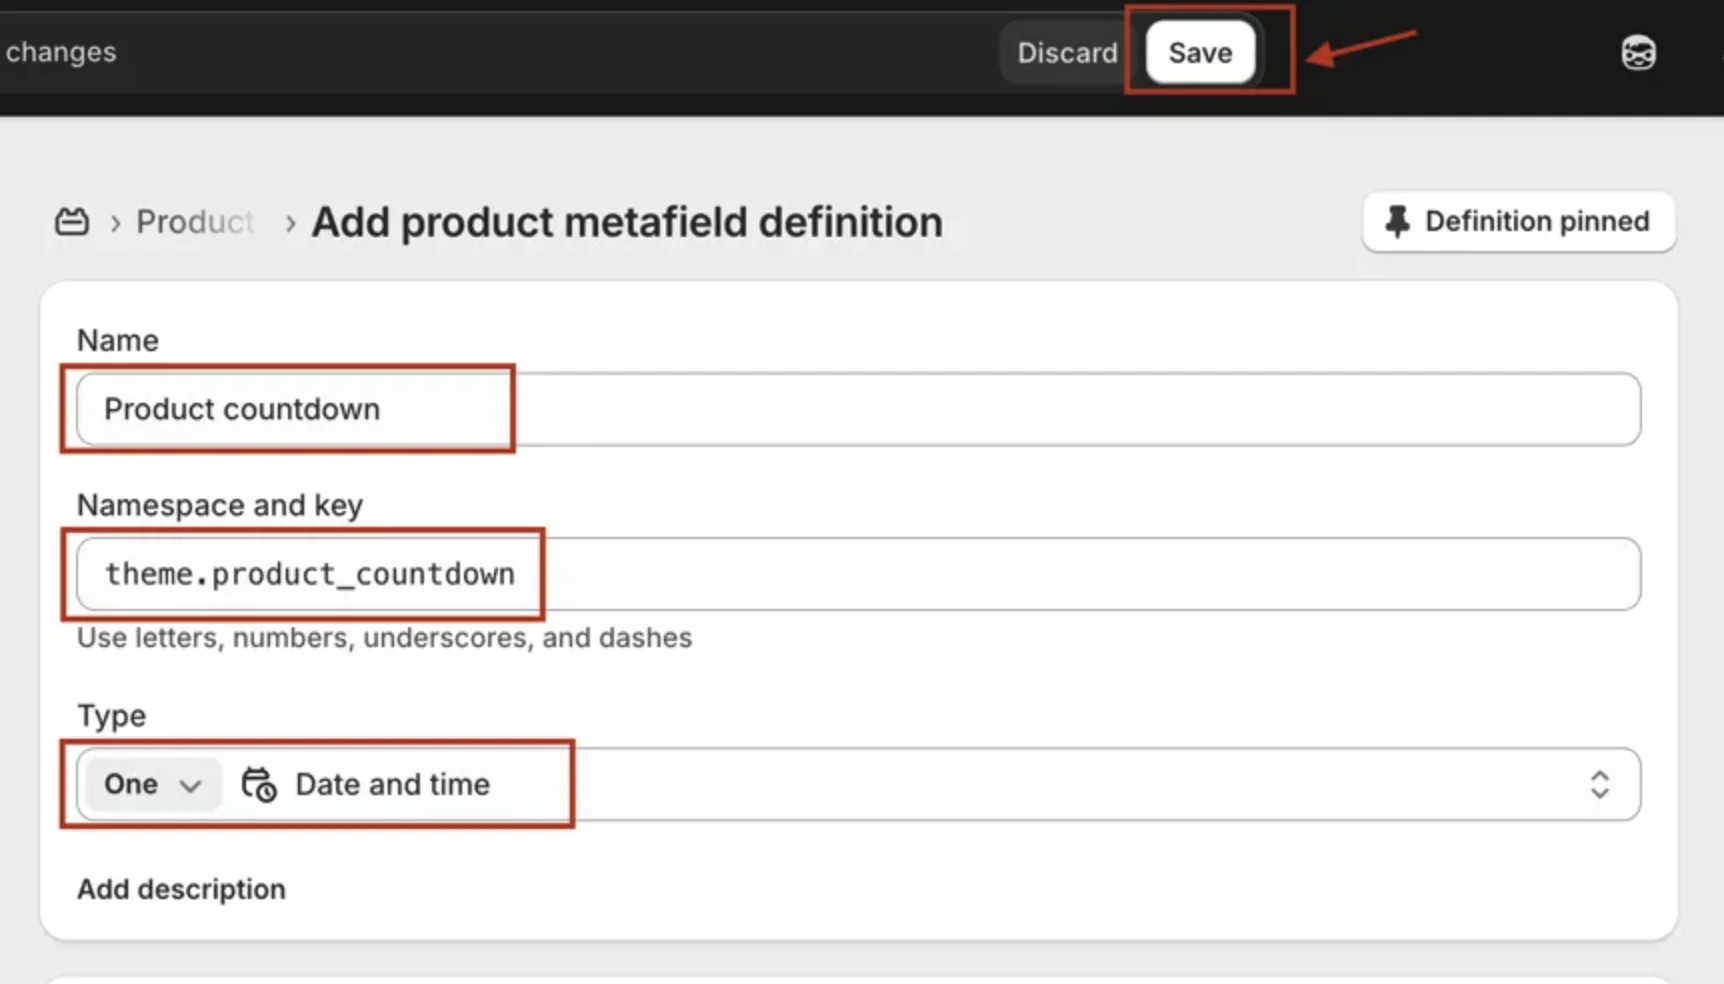Viewport: 1724px width, 984px height.
Task: Click the Date and time calendar icon
Action: tap(259, 784)
